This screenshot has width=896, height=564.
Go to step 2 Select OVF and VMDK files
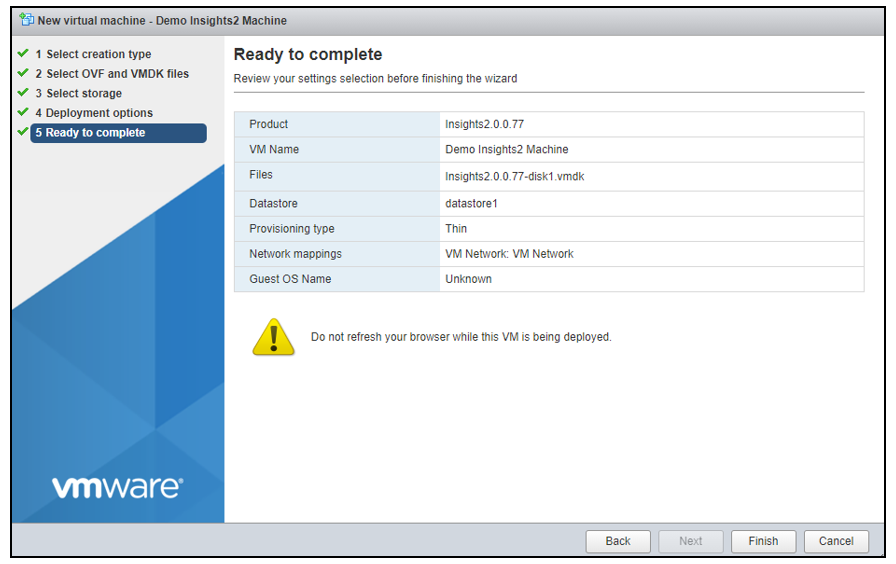pos(112,74)
